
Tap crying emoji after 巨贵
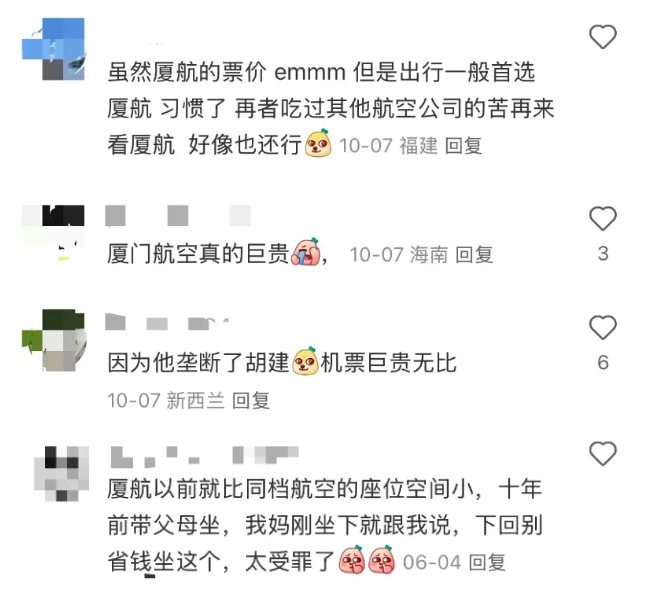pyautogui.click(x=305, y=252)
